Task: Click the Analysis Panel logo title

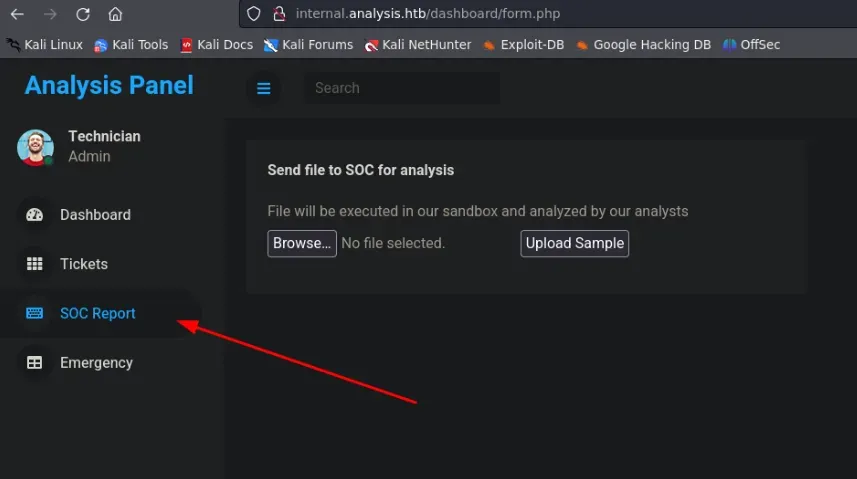Action: (109, 85)
